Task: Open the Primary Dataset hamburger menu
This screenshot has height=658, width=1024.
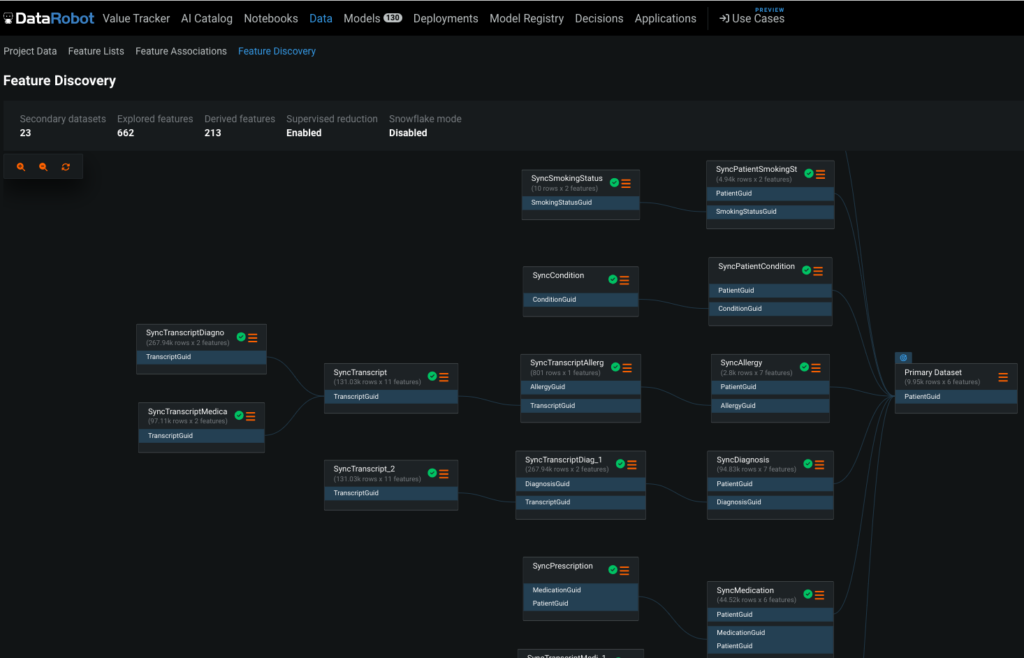Action: (x=1002, y=377)
